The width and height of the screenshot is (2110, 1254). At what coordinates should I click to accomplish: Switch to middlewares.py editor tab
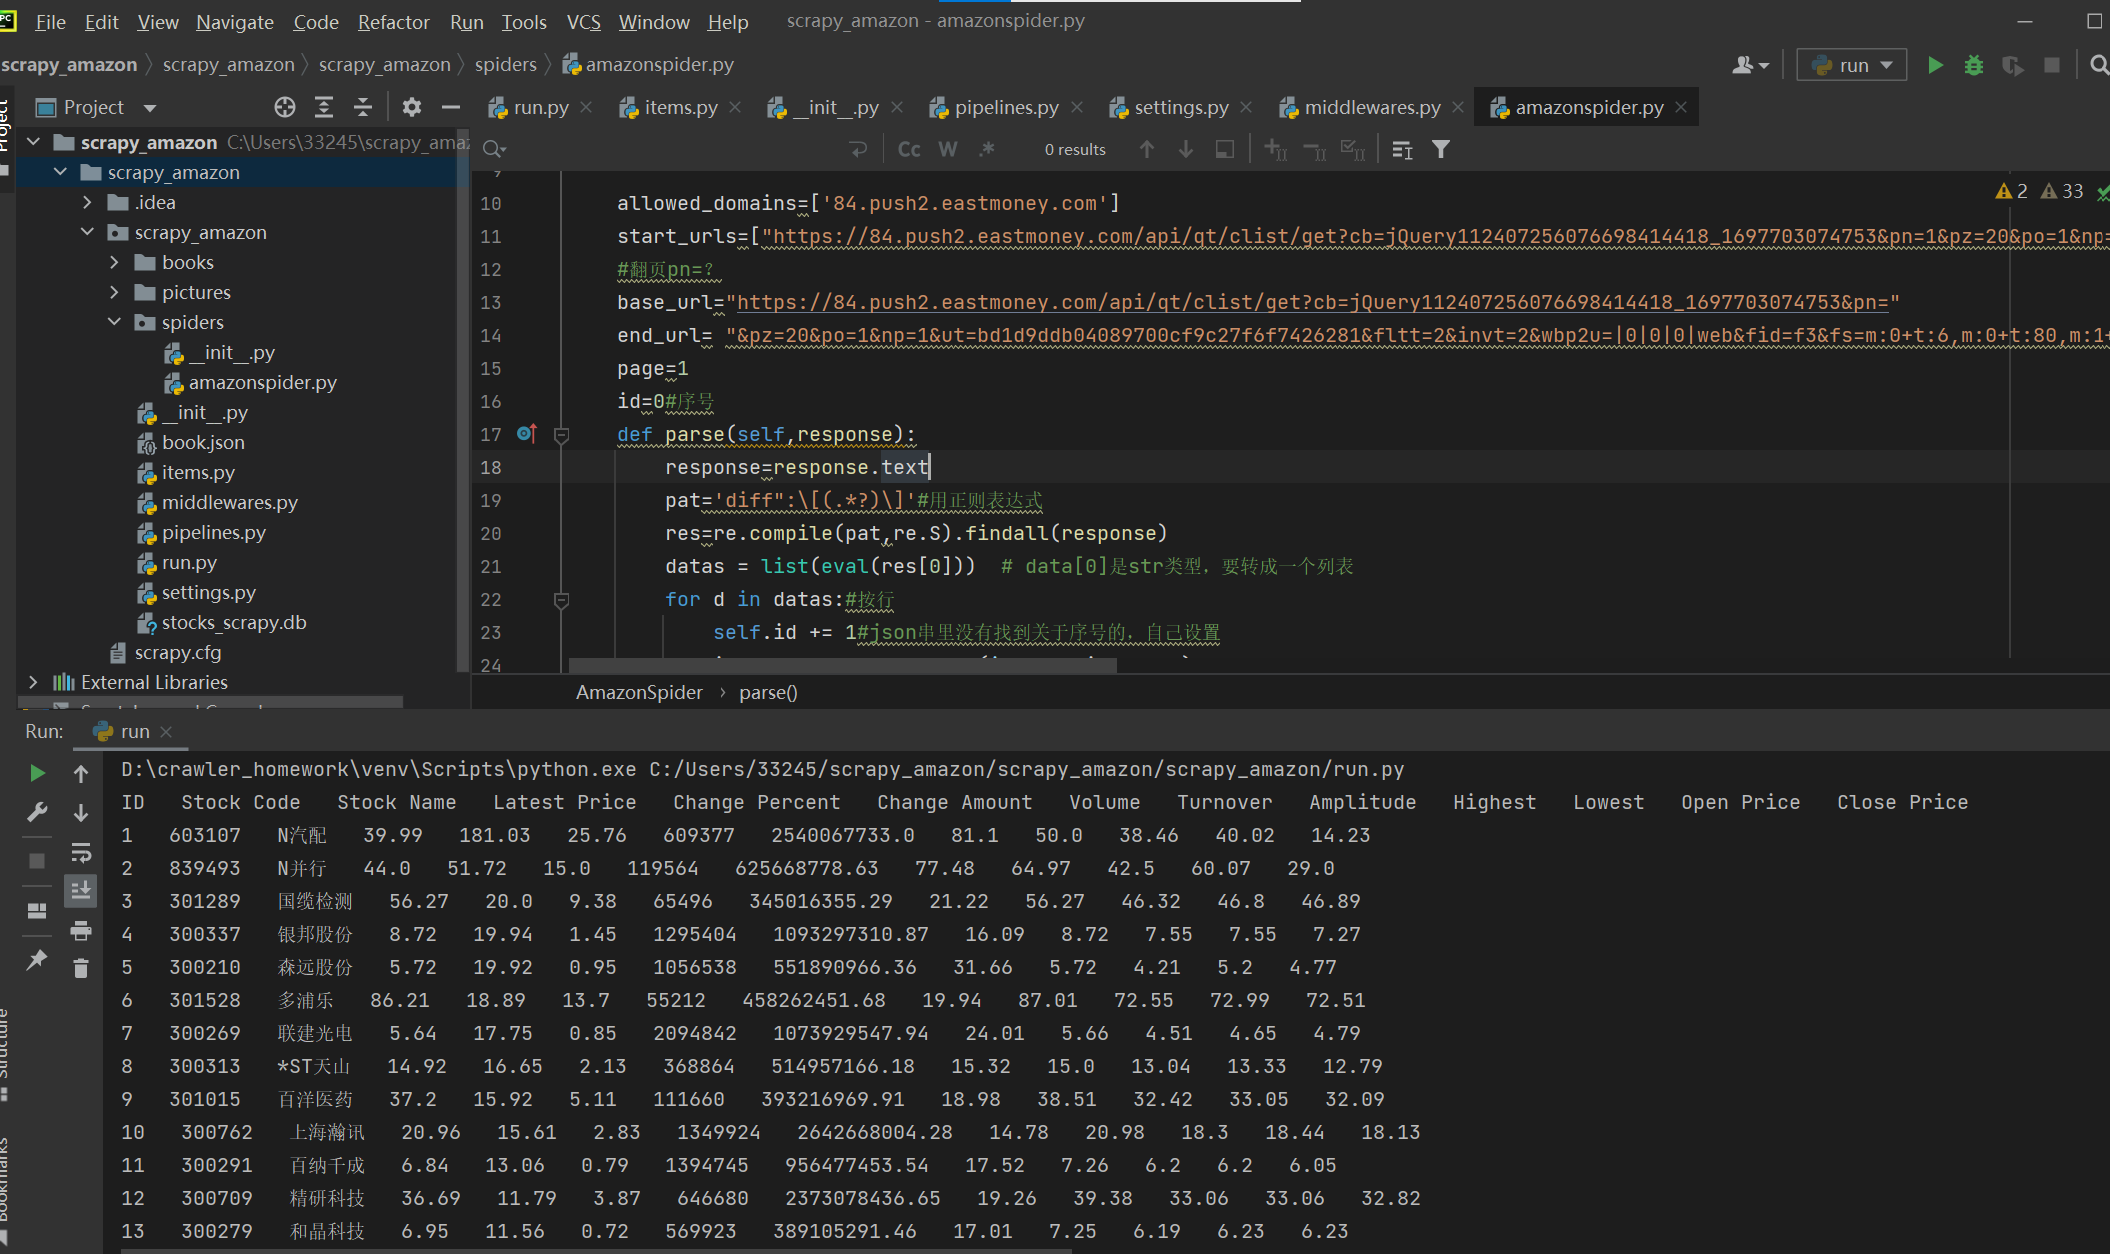coord(1372,107)
